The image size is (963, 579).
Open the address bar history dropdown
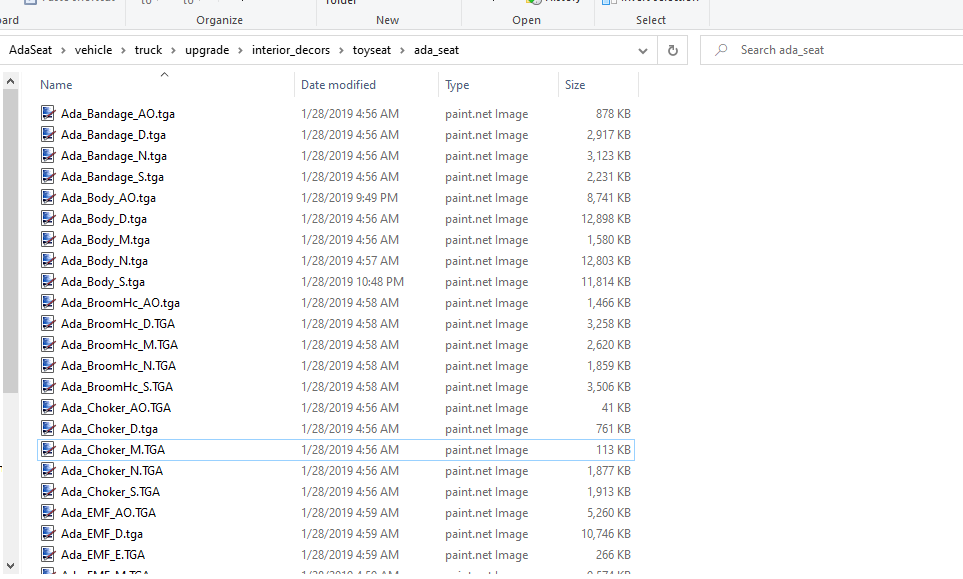pos(643,50)
